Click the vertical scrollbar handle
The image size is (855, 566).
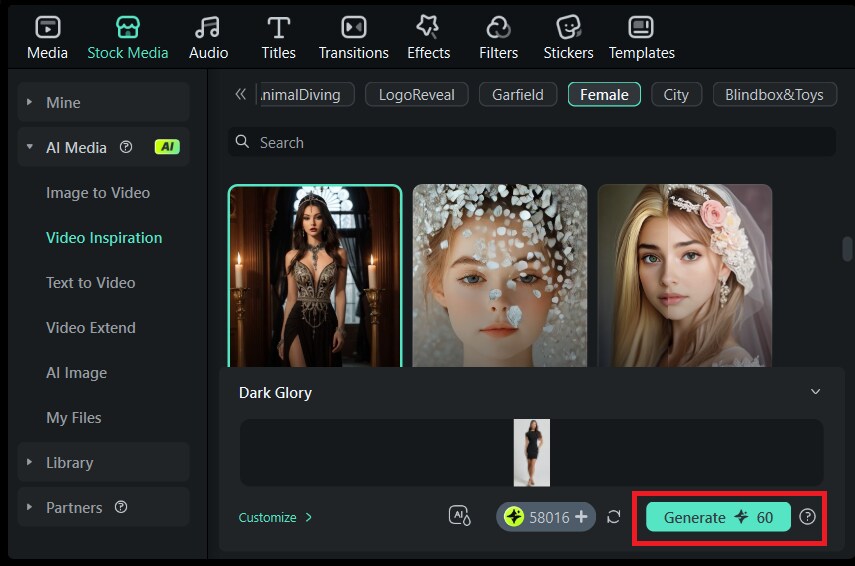[x=847, y=249]
